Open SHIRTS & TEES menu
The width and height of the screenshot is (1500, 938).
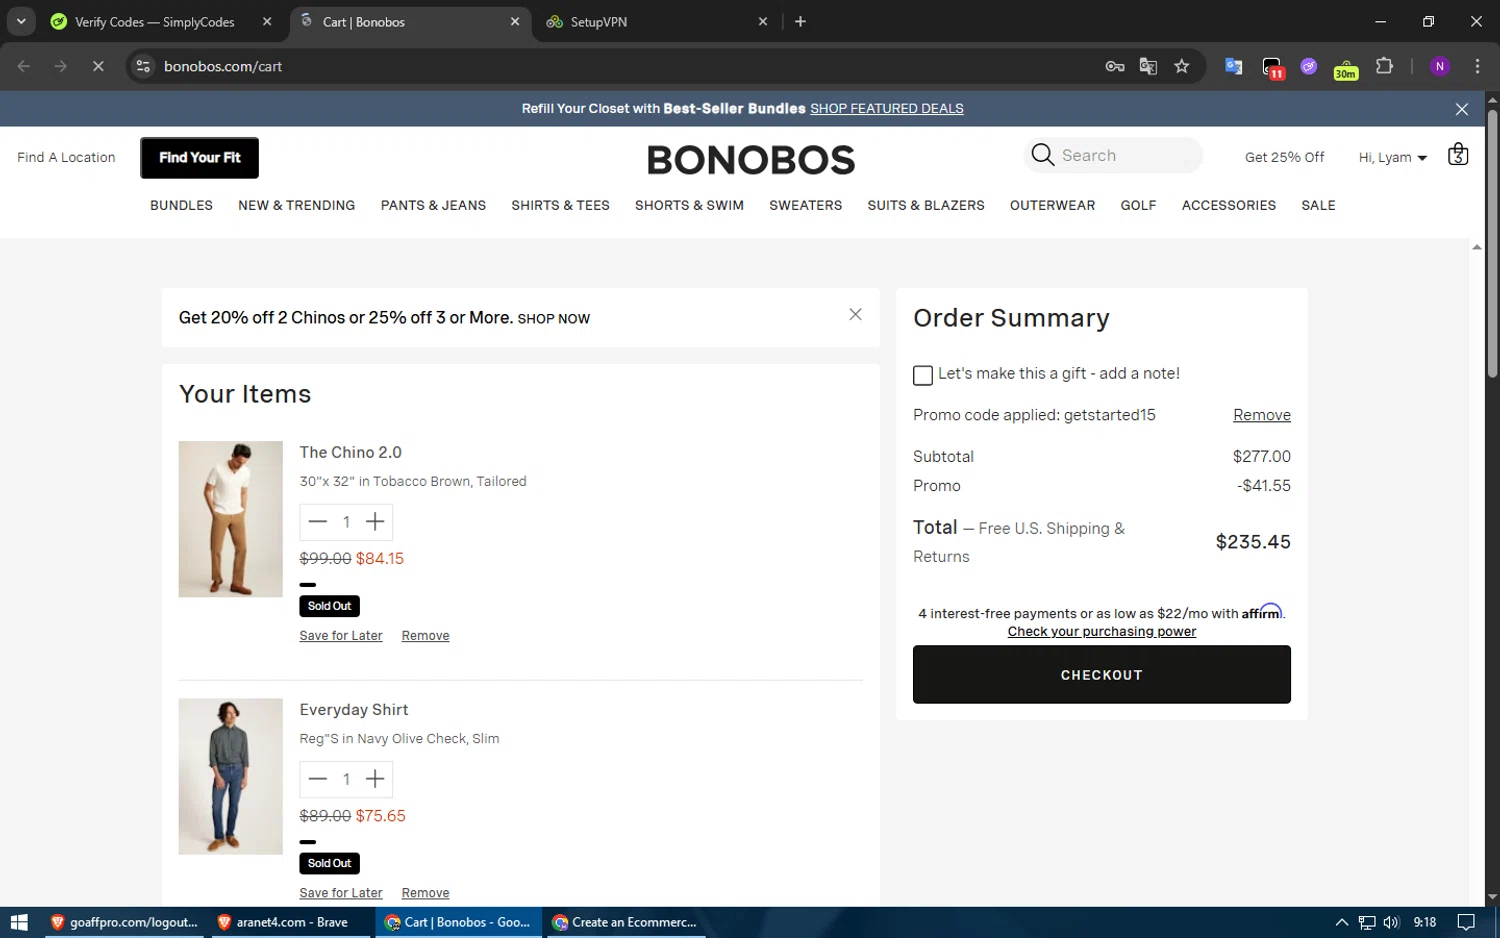[560, 205]
